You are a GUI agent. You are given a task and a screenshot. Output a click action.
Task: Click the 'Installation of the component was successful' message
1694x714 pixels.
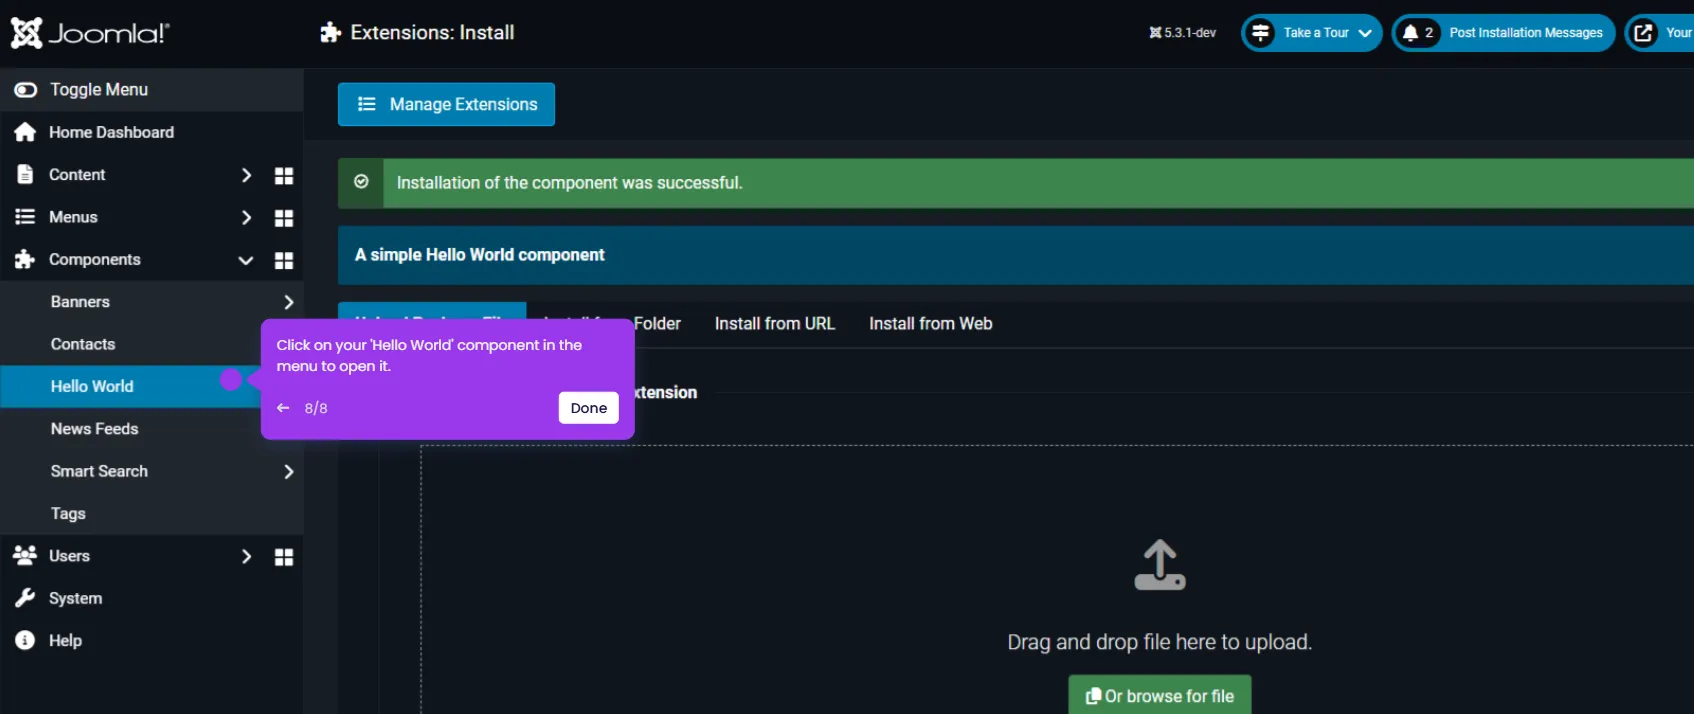[x=569, y=183]
